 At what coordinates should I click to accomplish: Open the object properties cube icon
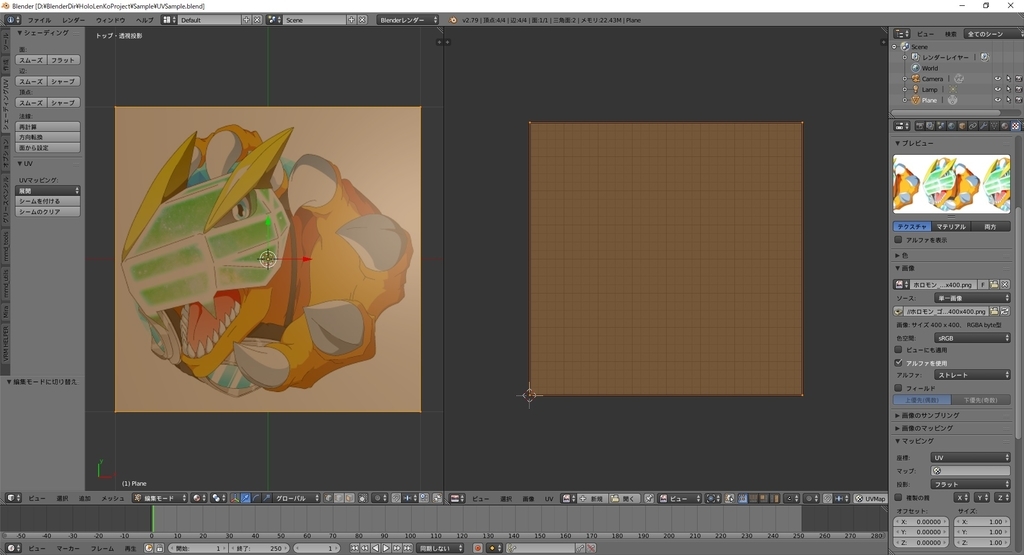[x=963, y=126]
